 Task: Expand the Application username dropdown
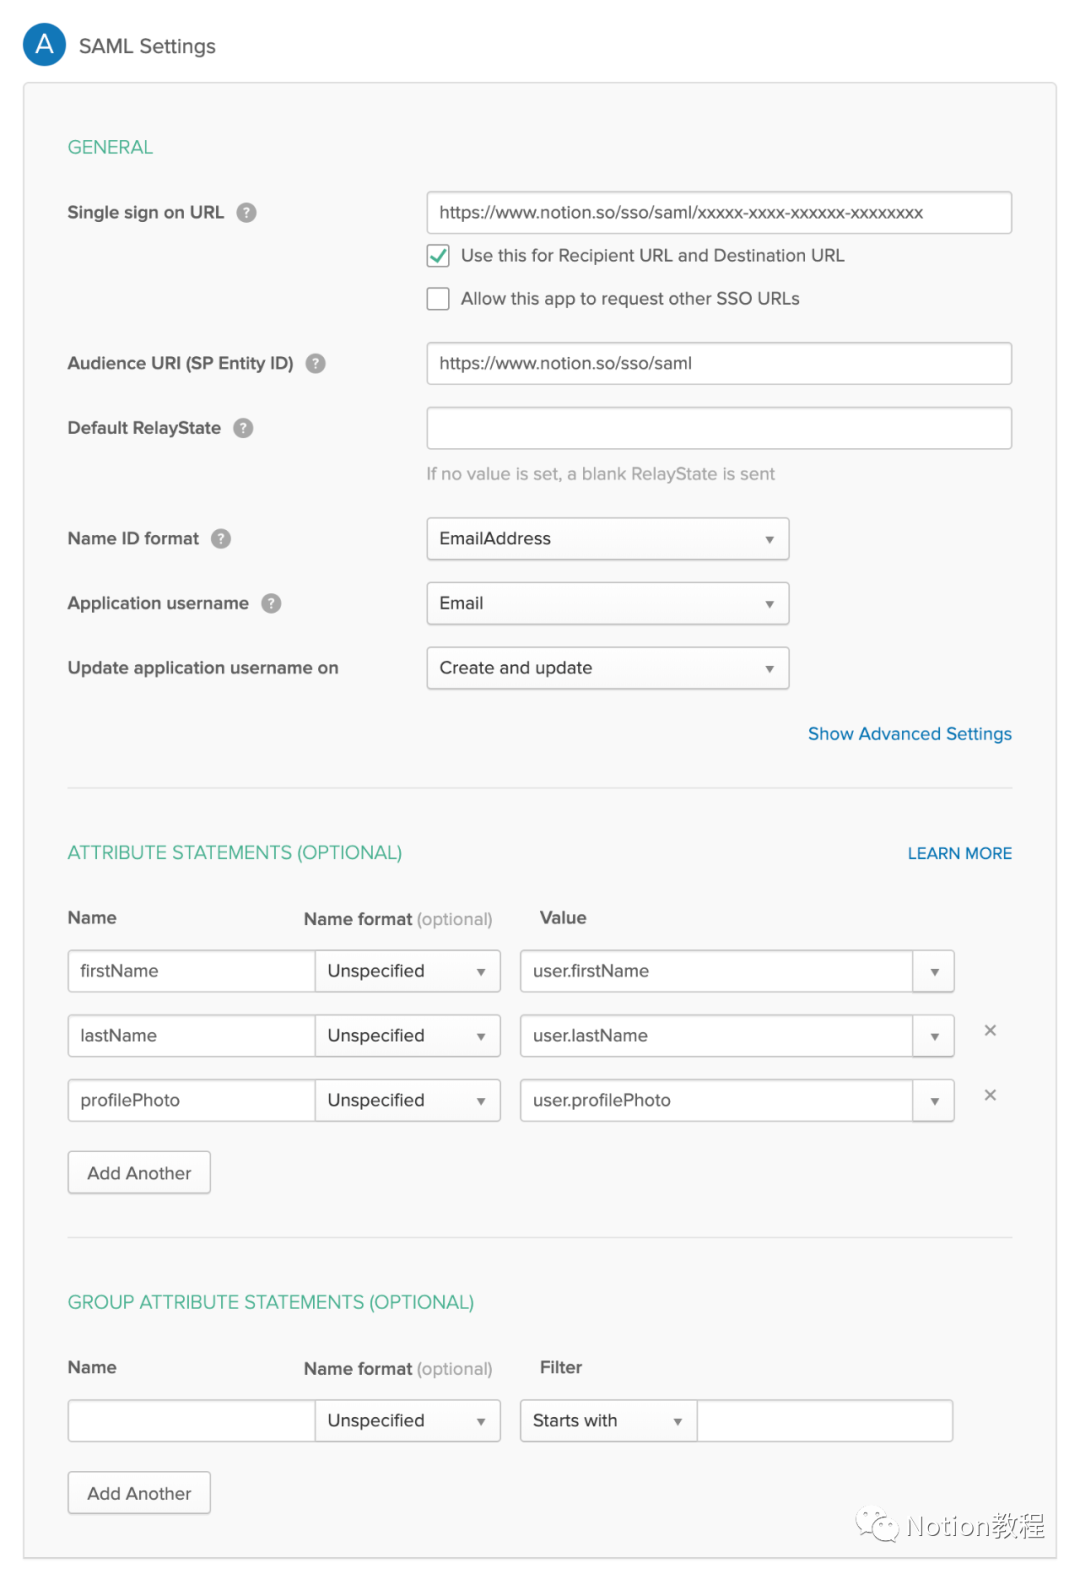click(x=607, y=604)
